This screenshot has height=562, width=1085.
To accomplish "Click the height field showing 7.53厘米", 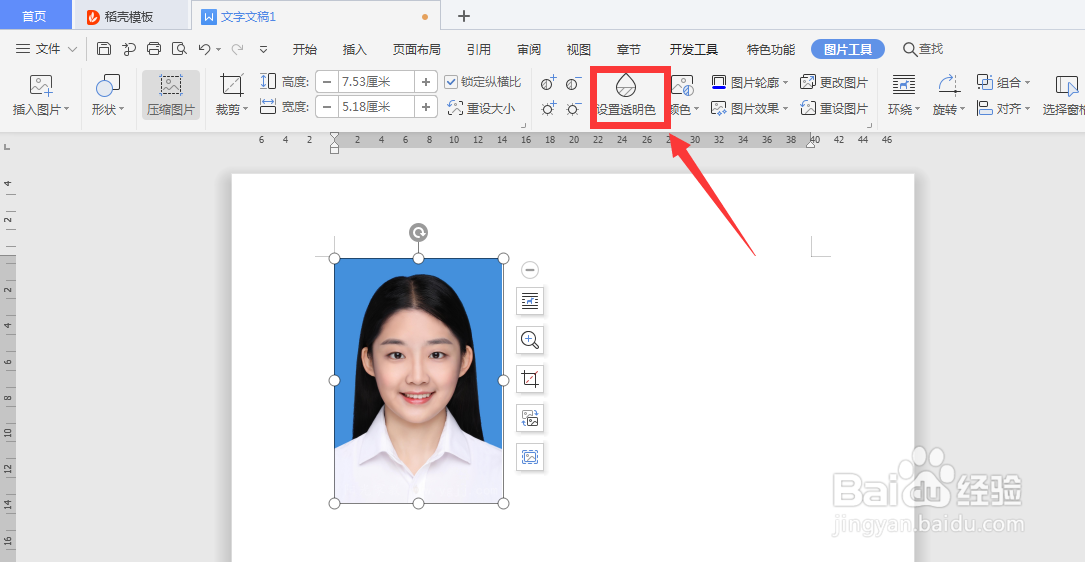I will (x=376, y=82).
